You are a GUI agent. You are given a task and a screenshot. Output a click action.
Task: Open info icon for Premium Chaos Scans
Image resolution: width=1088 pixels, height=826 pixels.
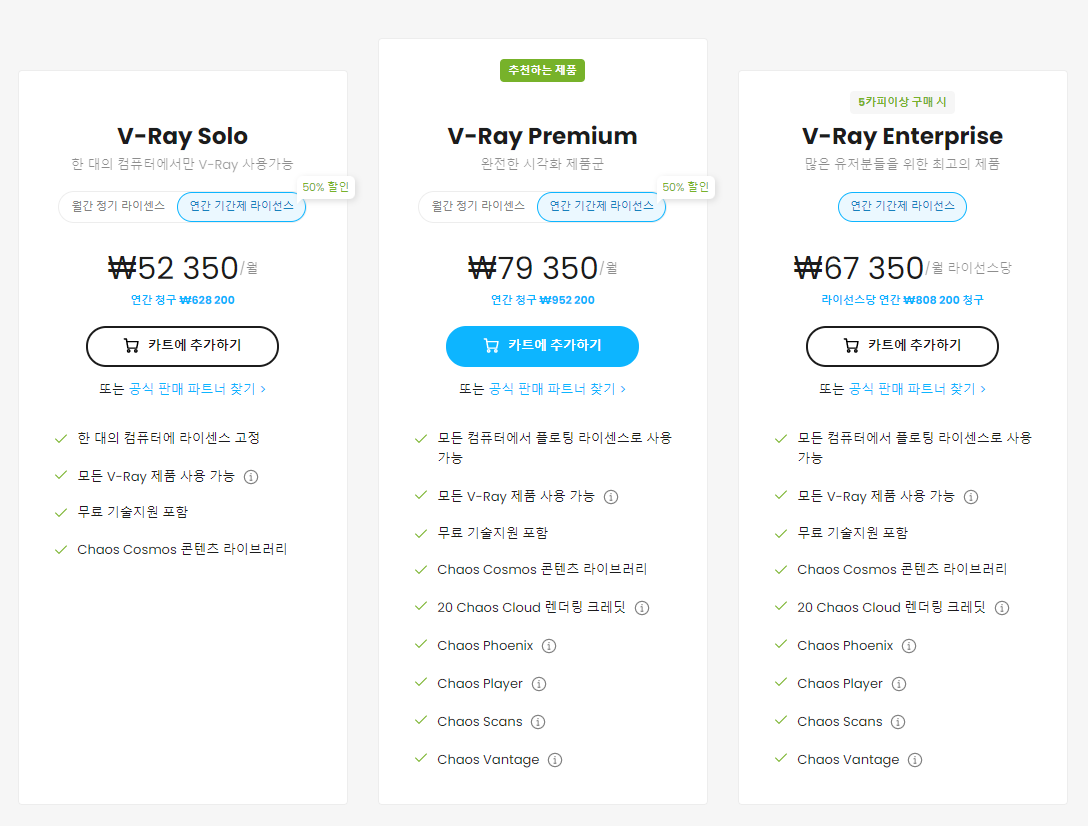click(538, 722)
